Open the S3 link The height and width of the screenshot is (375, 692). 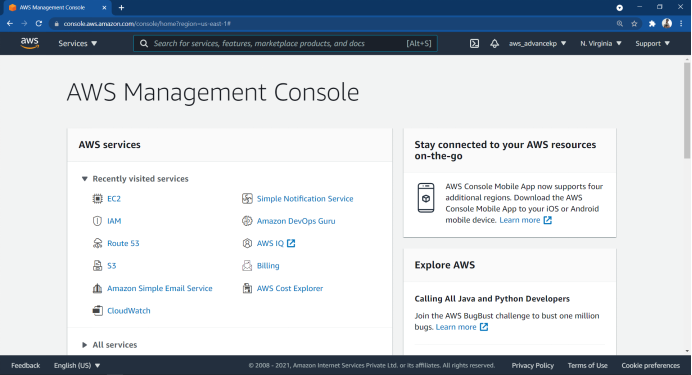(x=112, y=266)
